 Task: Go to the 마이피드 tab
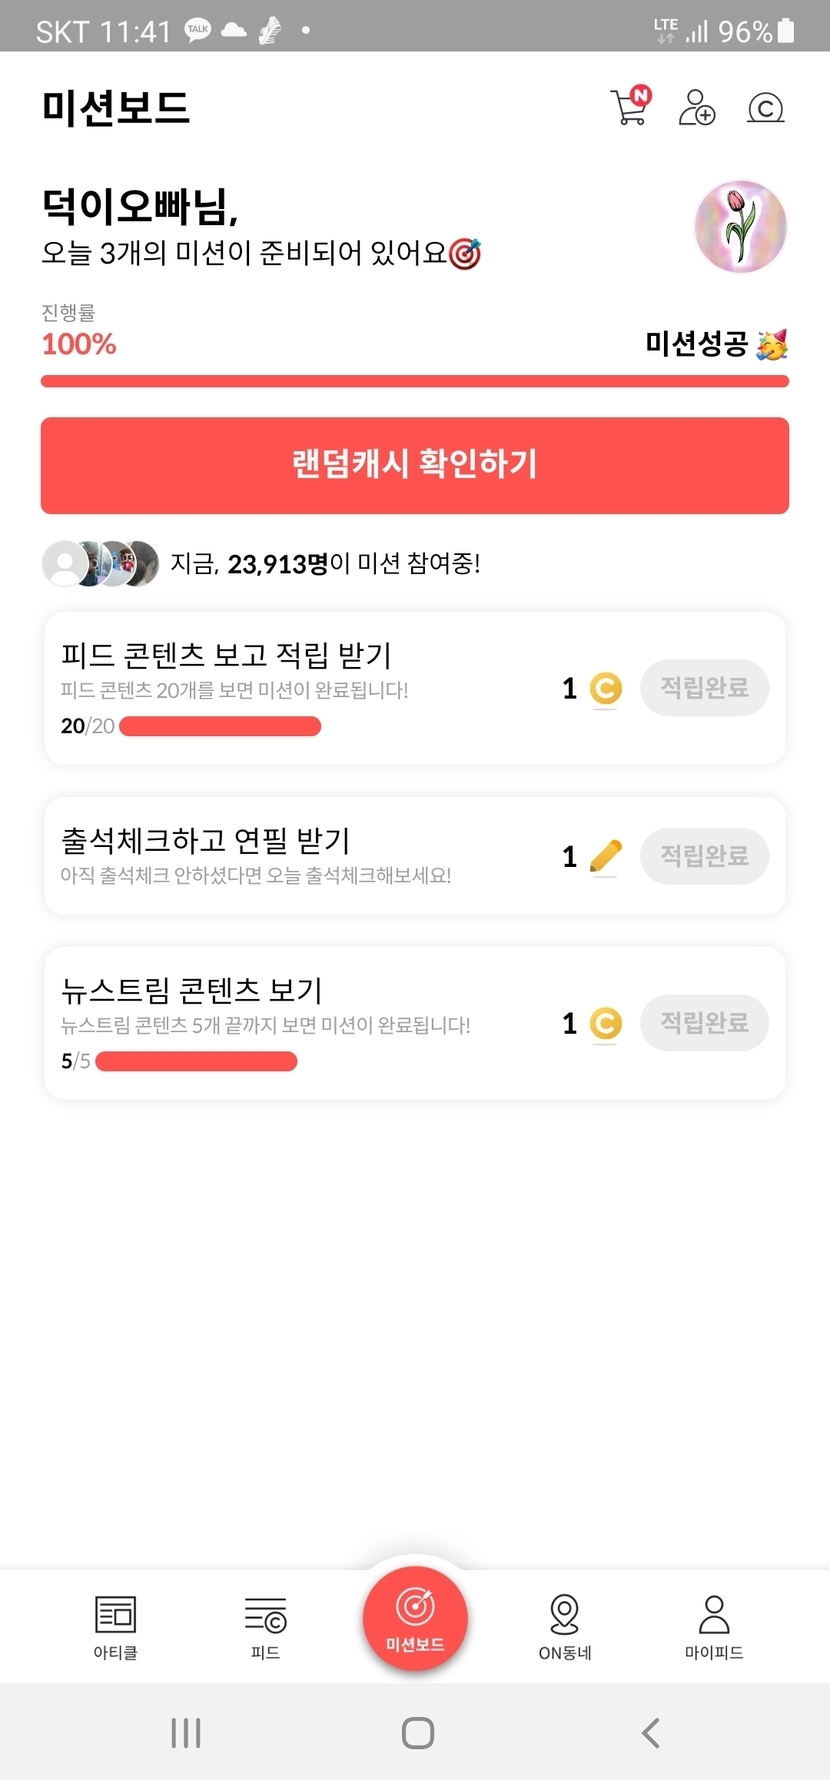point(714,1627)
